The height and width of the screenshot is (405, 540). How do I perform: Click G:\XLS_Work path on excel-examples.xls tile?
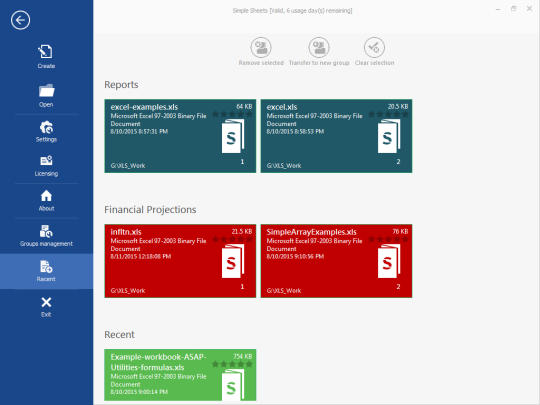coord(128,166)
